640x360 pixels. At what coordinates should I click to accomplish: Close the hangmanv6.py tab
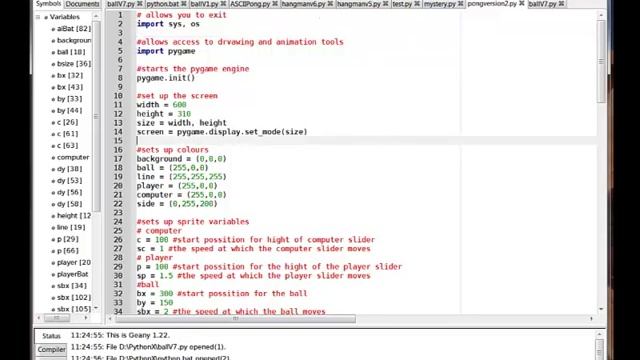pyautogui.click(x=330, y=4)
